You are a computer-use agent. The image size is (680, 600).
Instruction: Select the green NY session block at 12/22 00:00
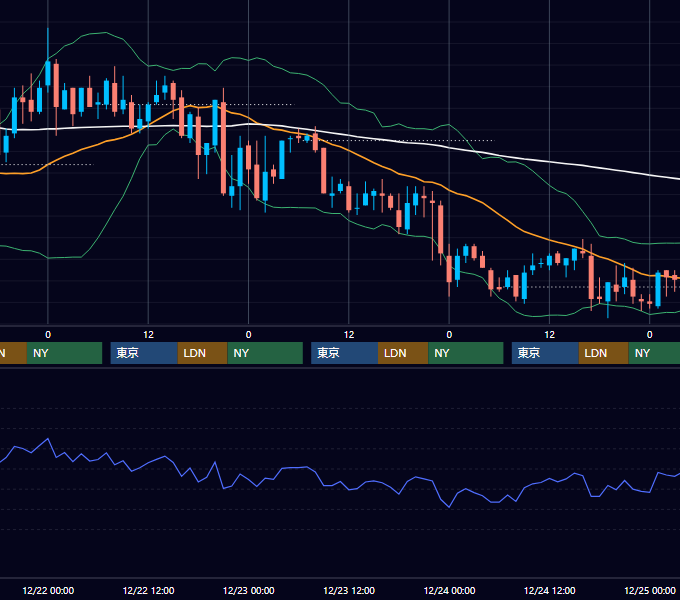click(x=64, y=353)
